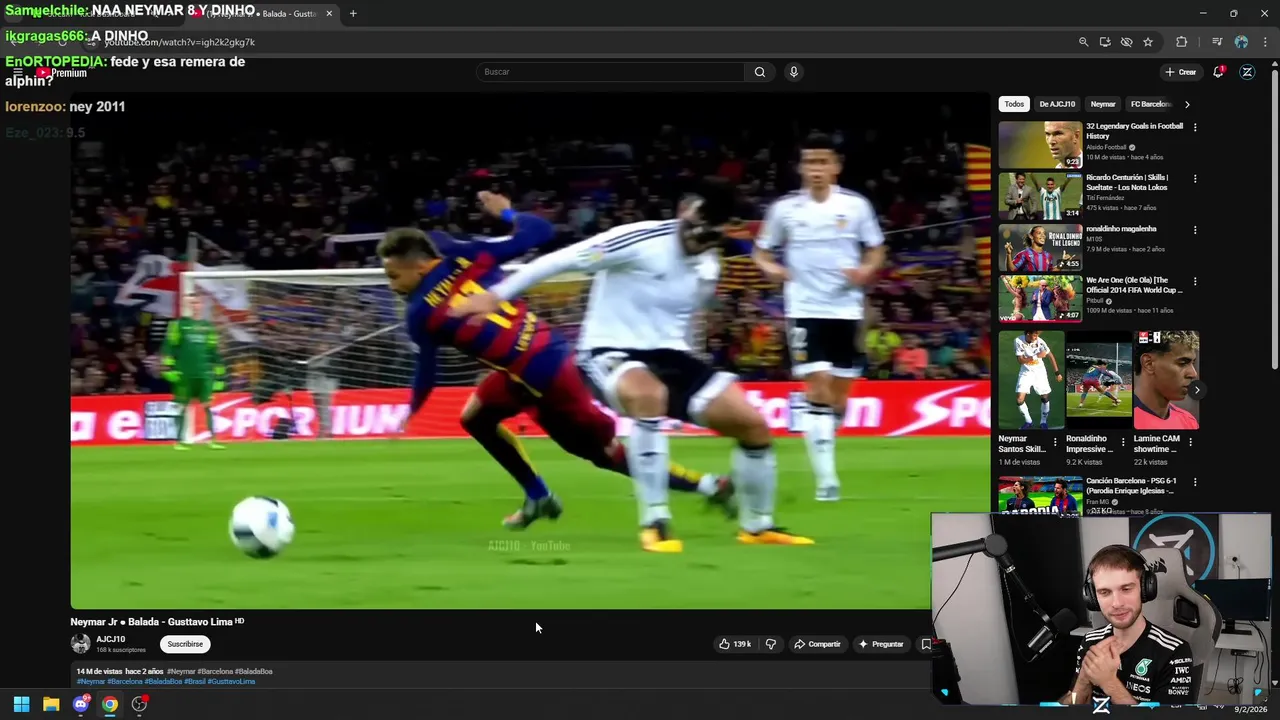Click the #GusttavoLima hashtag link
Viewport: 1280px width, 720px height.
(232, 681)
